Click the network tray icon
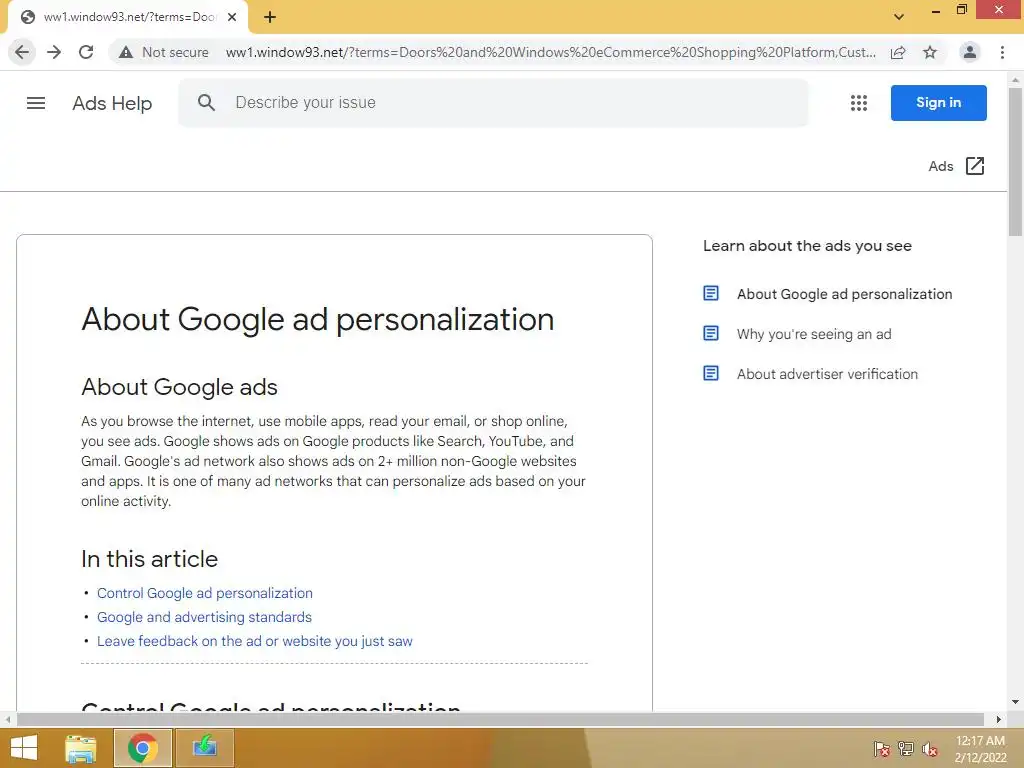Viewport: 1024px width, 768px height. tap(906, 748)
